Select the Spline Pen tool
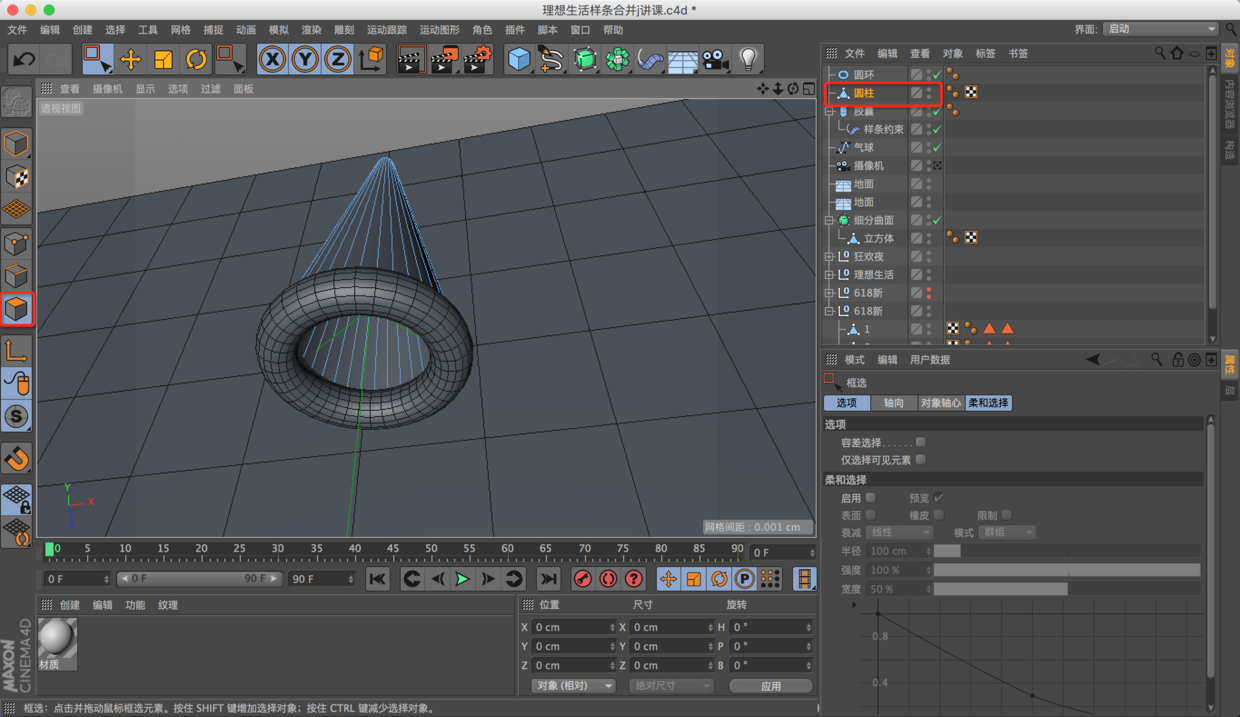The width and height of the screenshot is (1240, 717). (x=551, y=60)
